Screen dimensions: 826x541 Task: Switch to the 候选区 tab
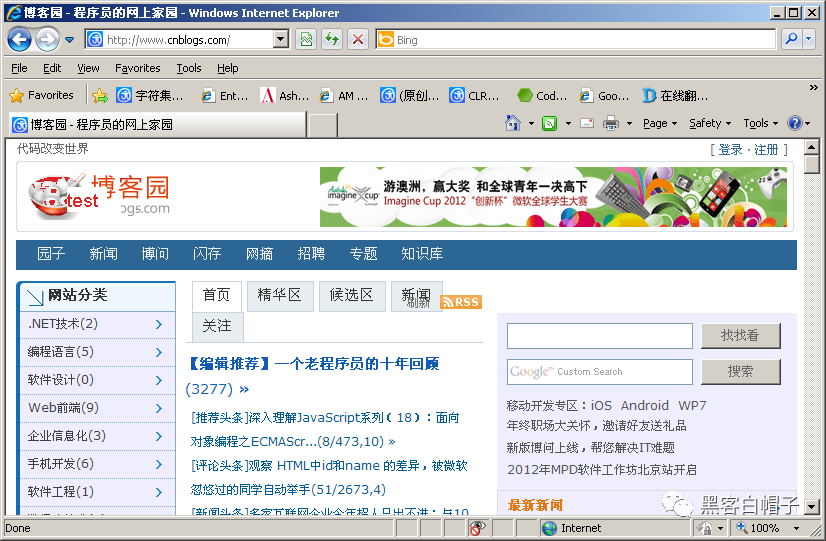click(x=352, y=296)
